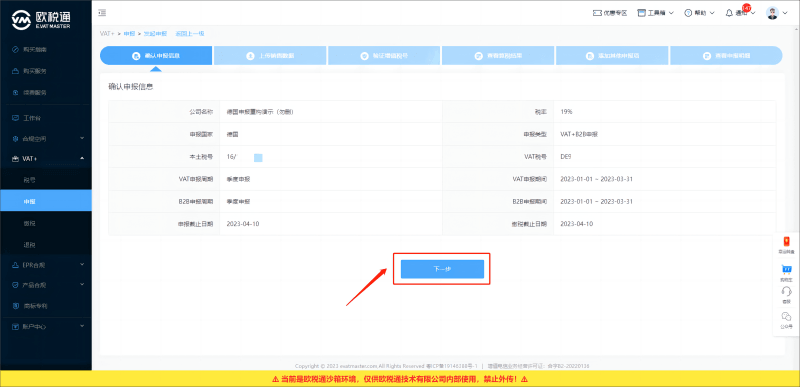Click the WeChat official account icon
800x387 pixels.
coord(786,317)
